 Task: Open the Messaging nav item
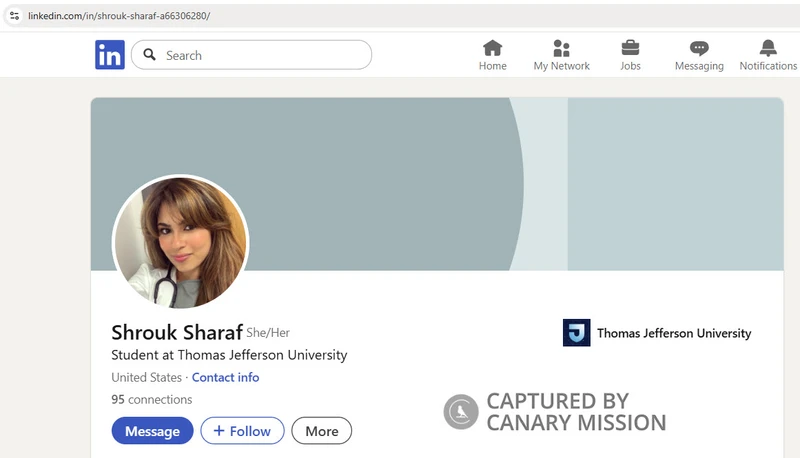(699, 55)
